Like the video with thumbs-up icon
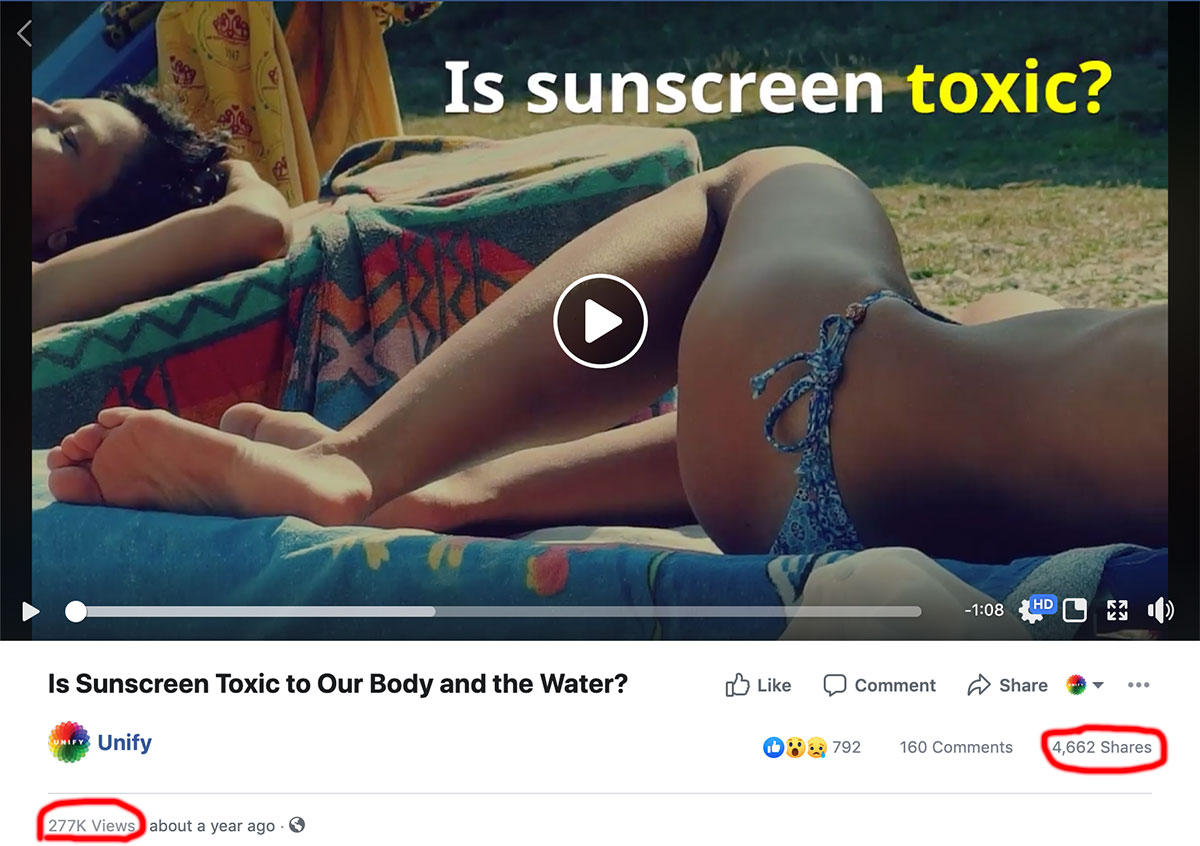 (758, 685)
